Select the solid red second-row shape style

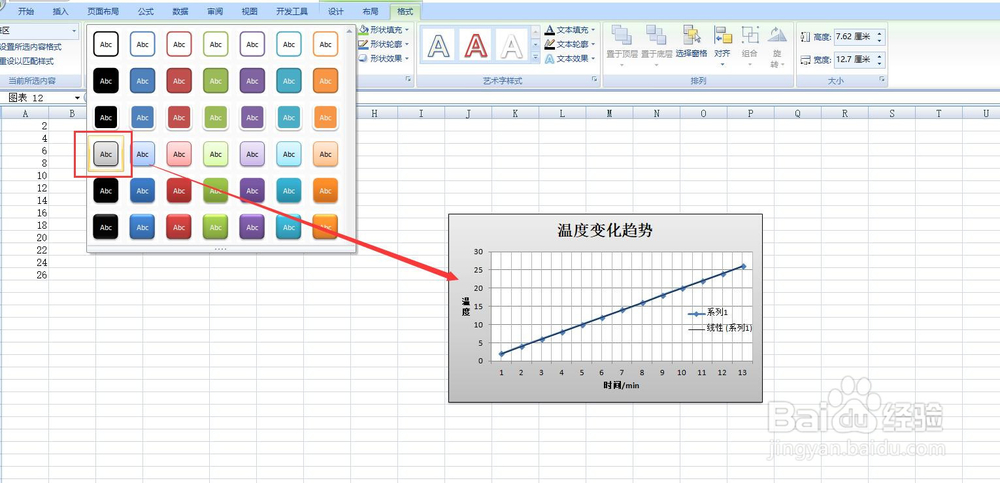tap(179, 81)
